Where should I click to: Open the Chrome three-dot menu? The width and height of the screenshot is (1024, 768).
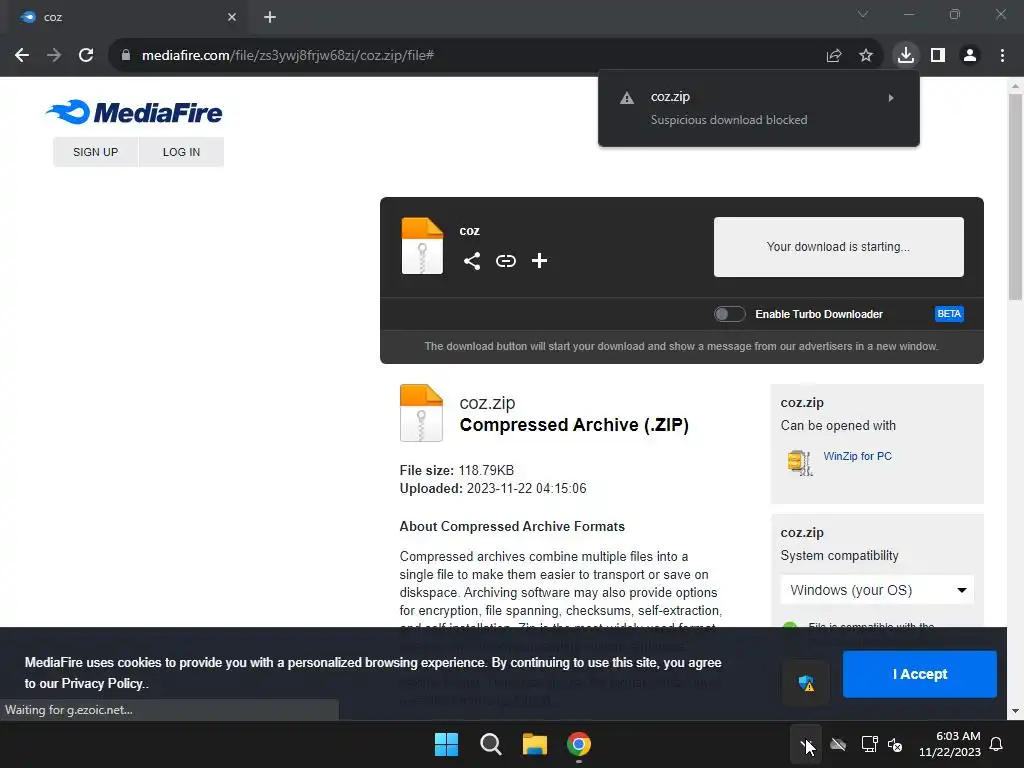1002,56
